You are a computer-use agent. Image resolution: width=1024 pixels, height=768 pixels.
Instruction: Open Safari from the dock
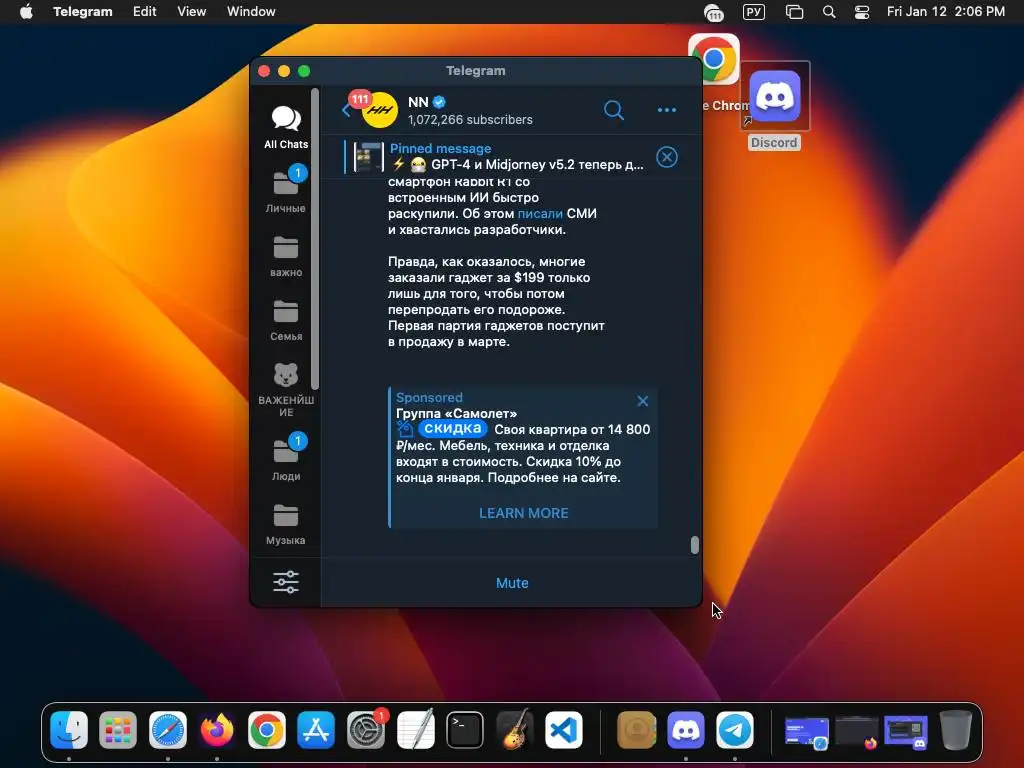(x=168, y=729)
